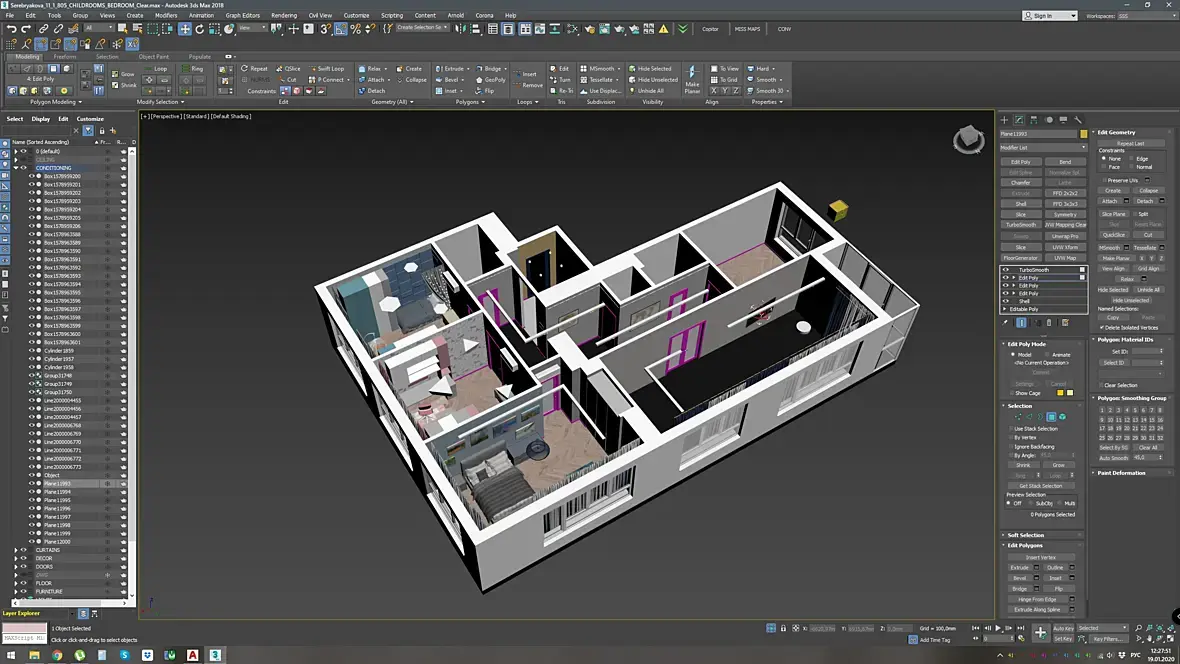Enable the Ignore Backfacing checkbox
Image resolution: width=1180 pixels, height=664 pixels.
click(x=1010, y=446)
